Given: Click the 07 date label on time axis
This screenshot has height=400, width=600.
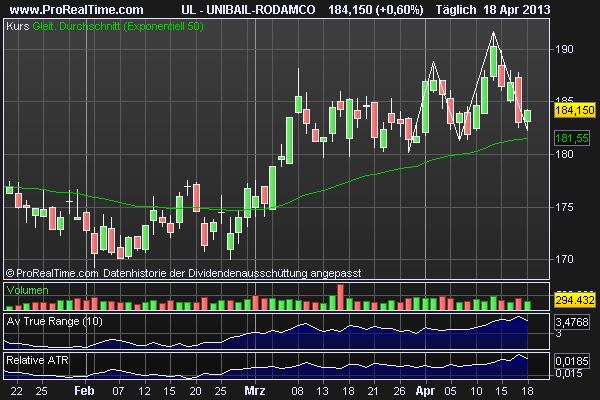Looking at the screenshot, I should pyautogui.click(x=118, y=391).
